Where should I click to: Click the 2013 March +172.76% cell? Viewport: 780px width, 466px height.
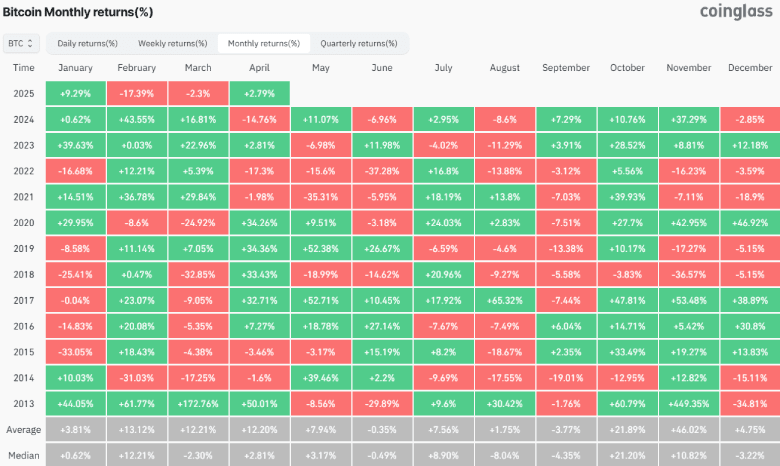point(198,405)
